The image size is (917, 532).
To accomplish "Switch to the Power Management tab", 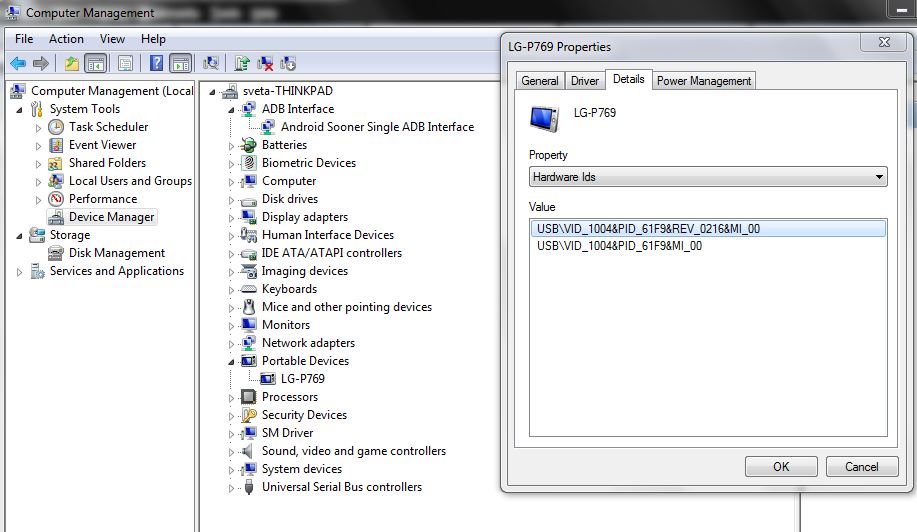I will click(704, 81).
